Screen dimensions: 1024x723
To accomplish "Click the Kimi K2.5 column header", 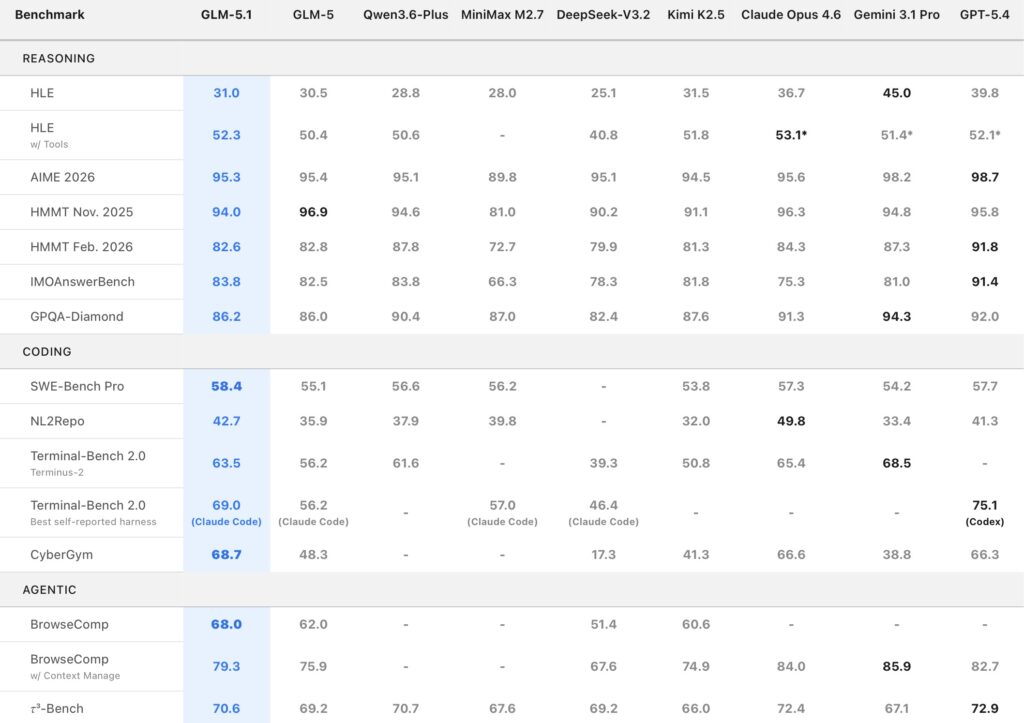I will pos(695,15).
